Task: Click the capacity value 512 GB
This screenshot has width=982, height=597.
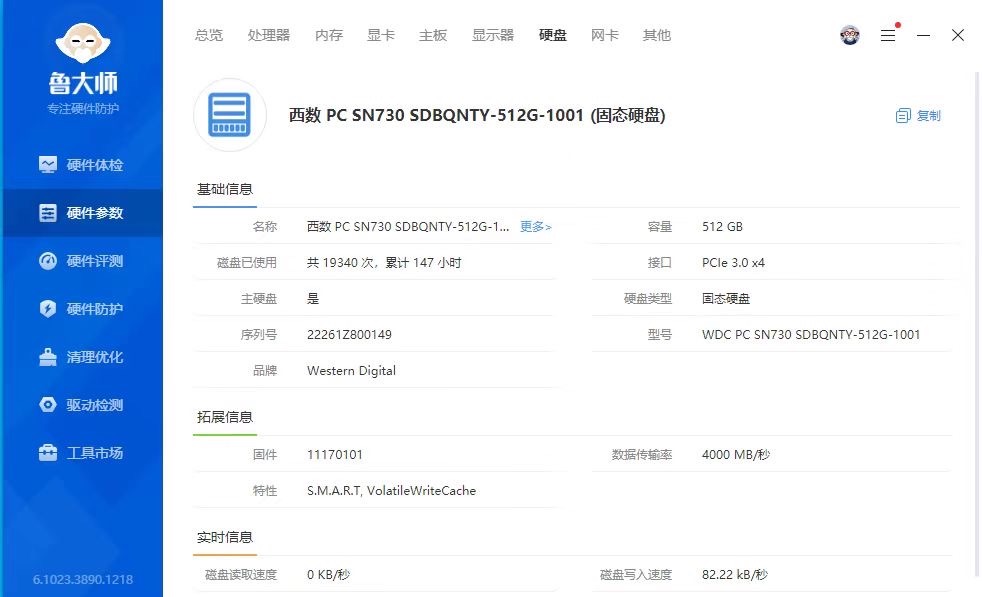Action: pyautogui.click(x=722, y=227)
